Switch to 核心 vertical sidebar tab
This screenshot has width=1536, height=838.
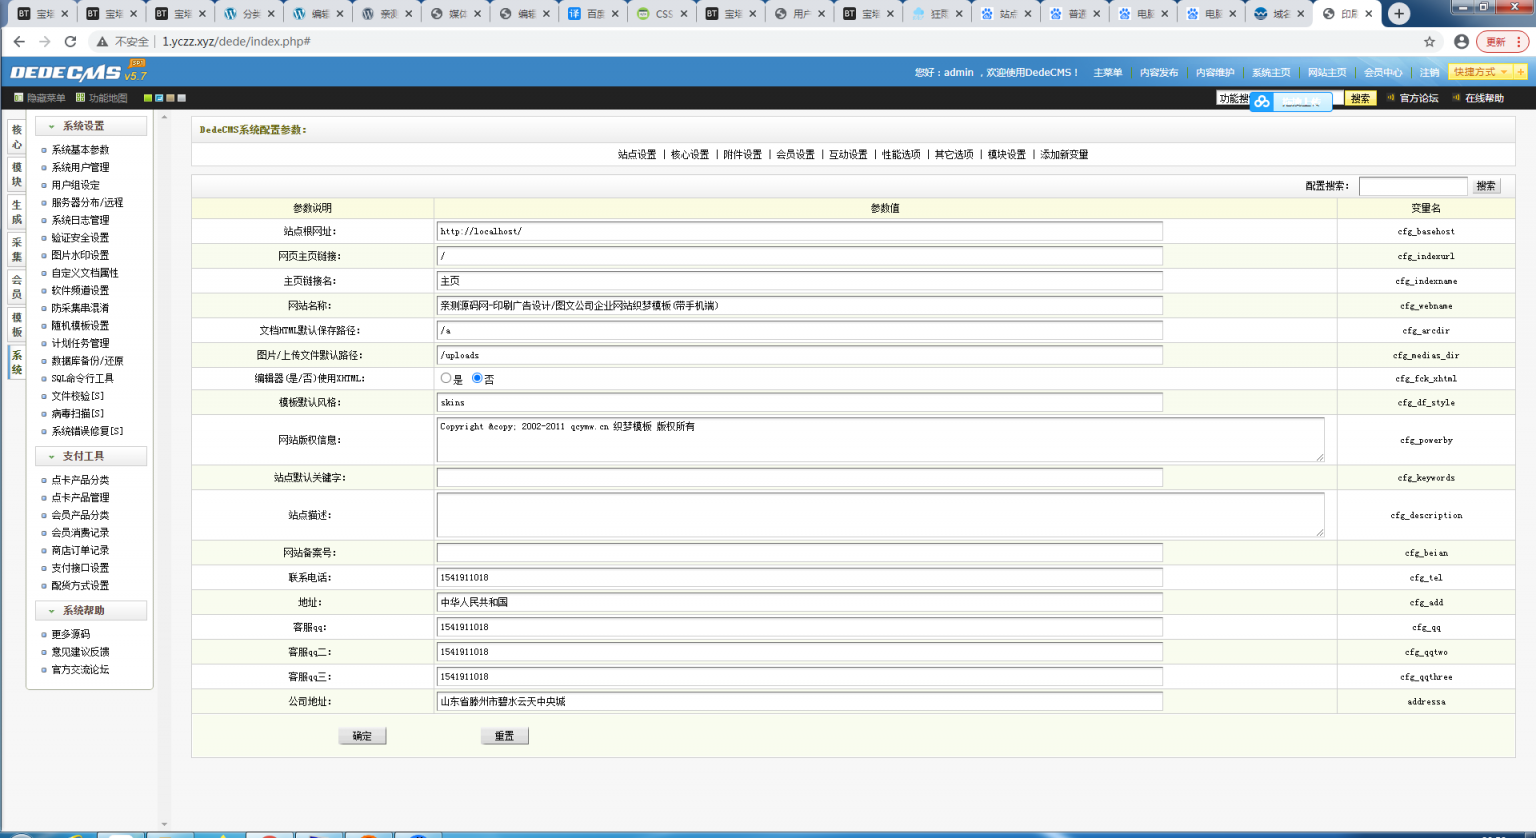coord(17,137)
